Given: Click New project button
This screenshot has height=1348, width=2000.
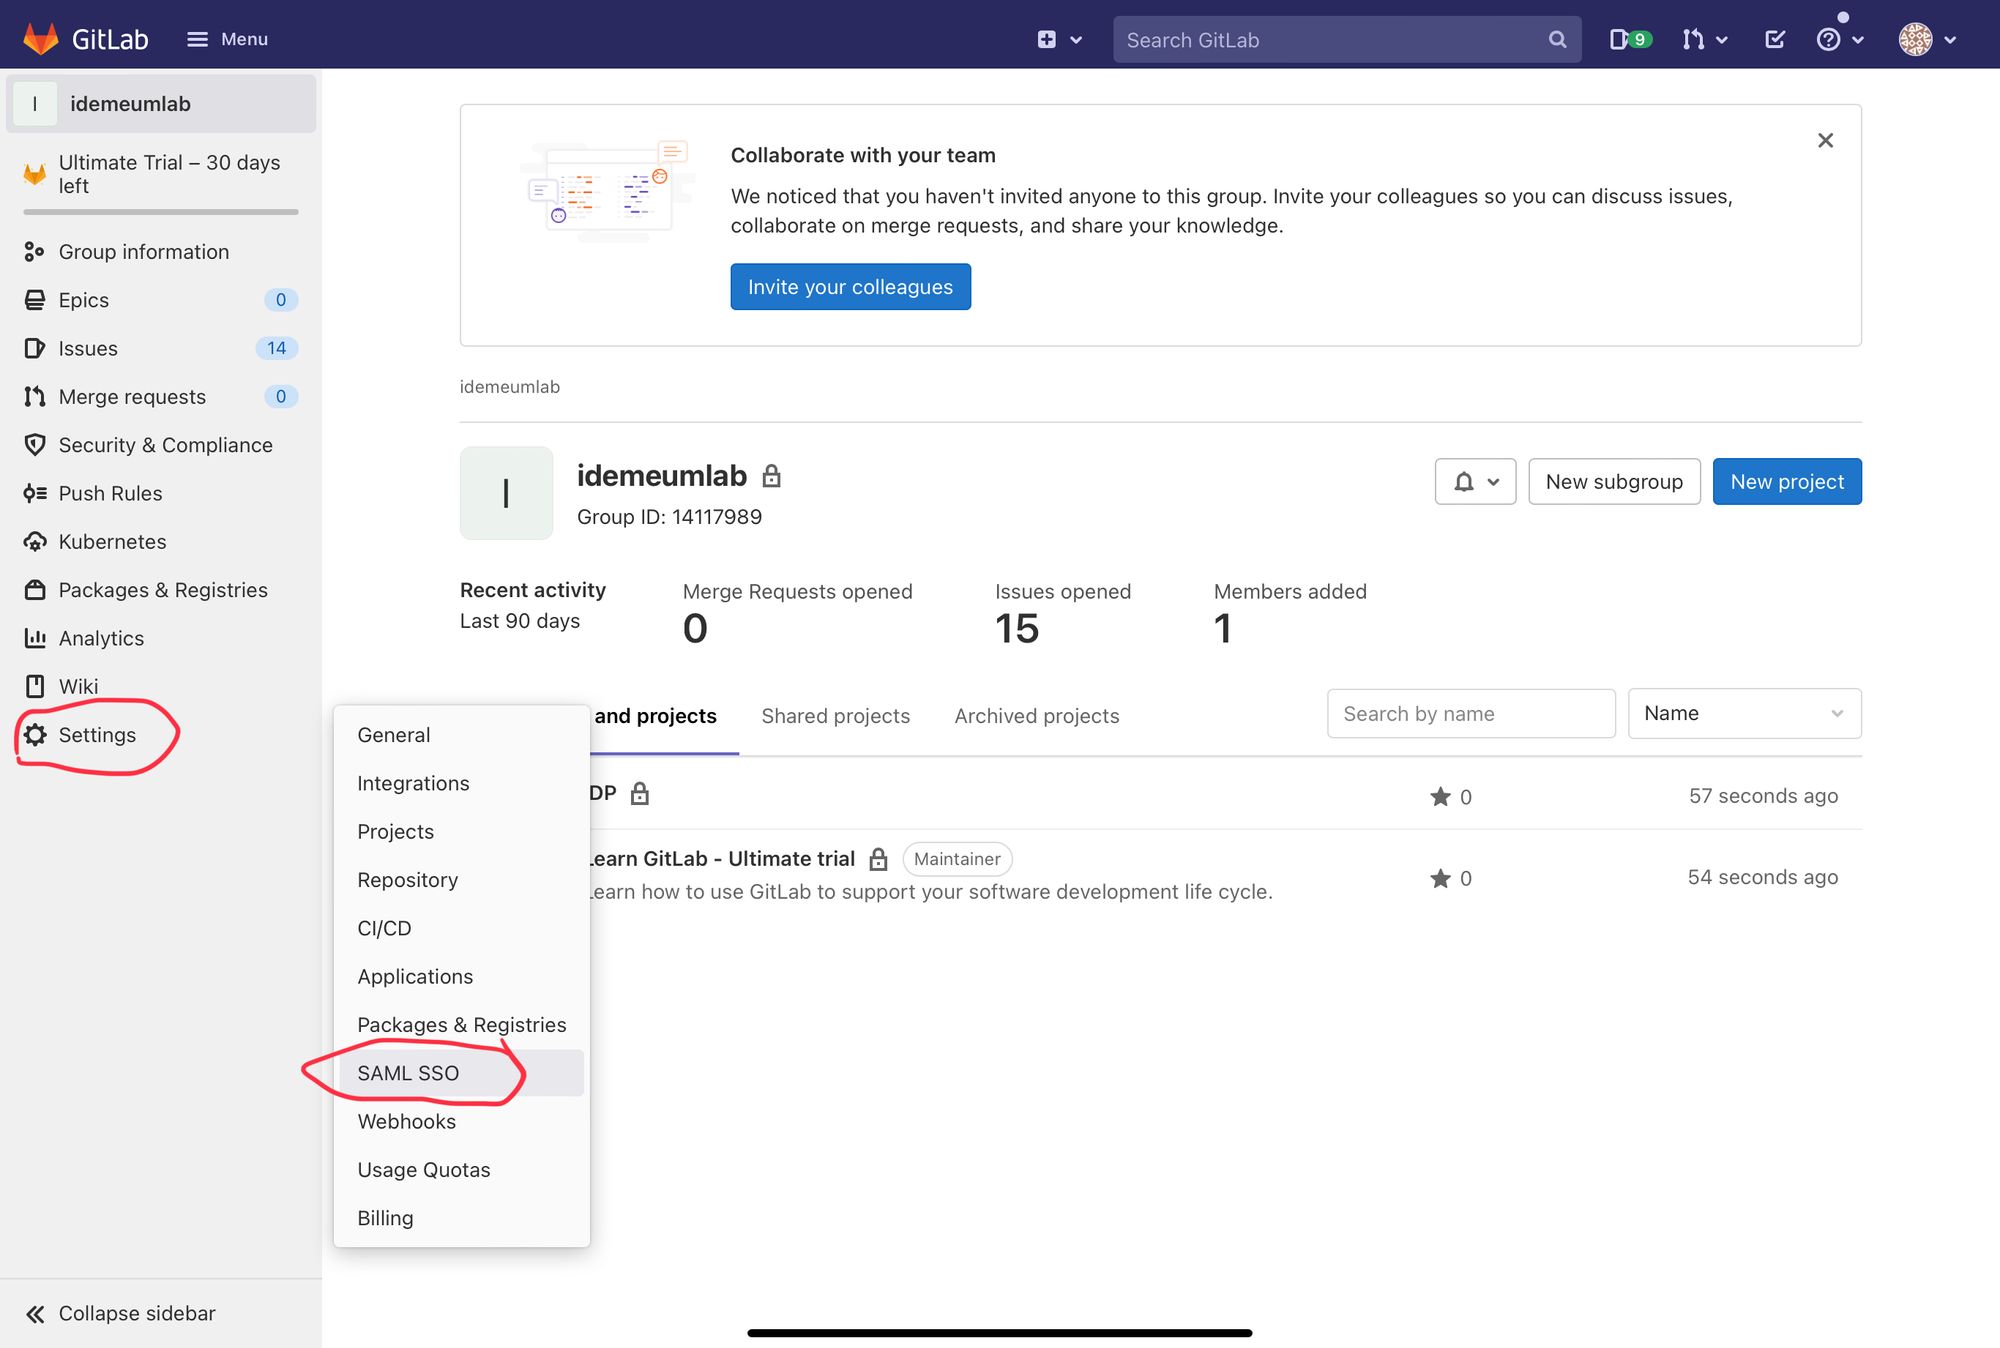Looking at the screenshot, I should click(x=1787, y=482).
